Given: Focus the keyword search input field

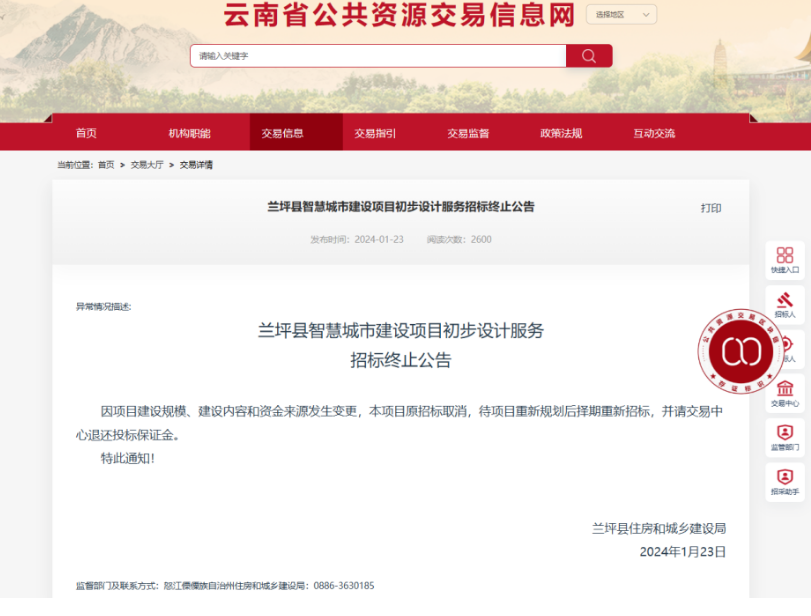Looking at the screenshot, I should pyautogui.click(x=378, y=56).
